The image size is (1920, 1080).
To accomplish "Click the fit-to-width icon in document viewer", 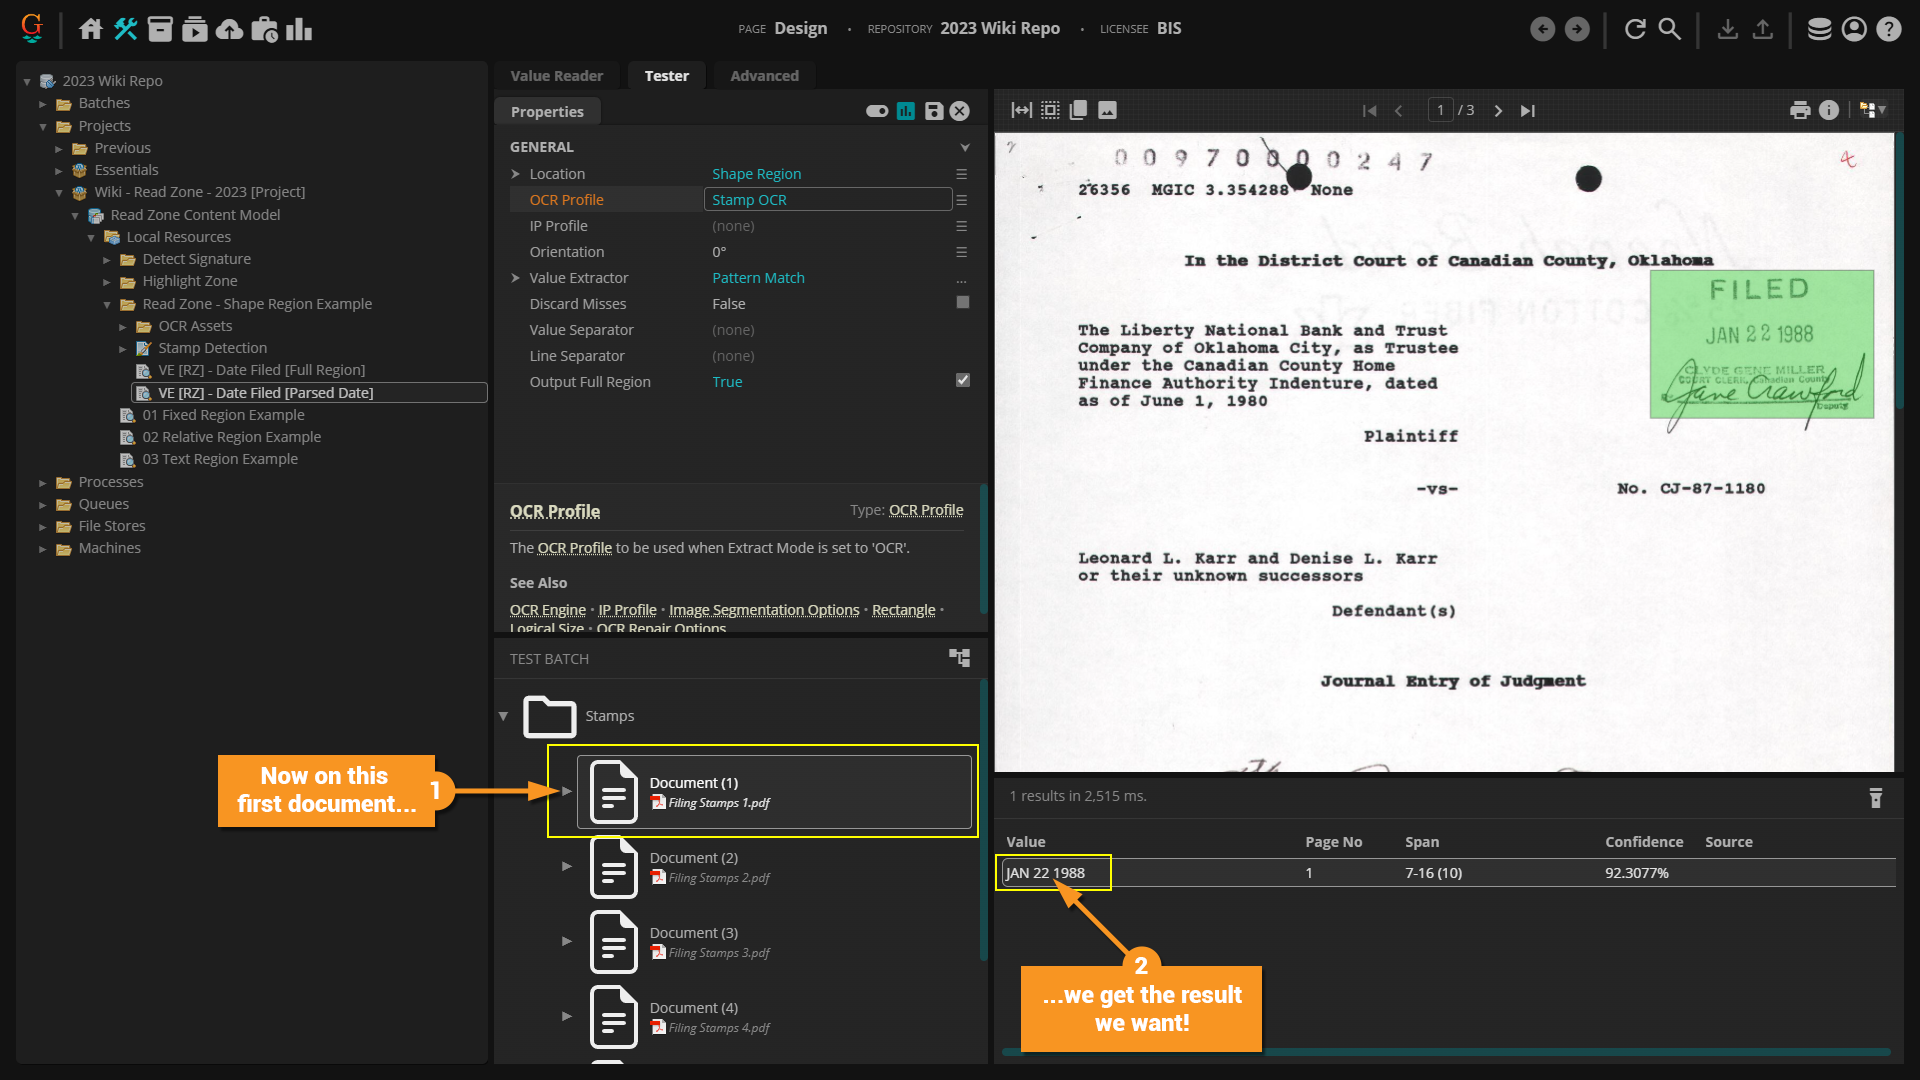I will pos(1021,110).
